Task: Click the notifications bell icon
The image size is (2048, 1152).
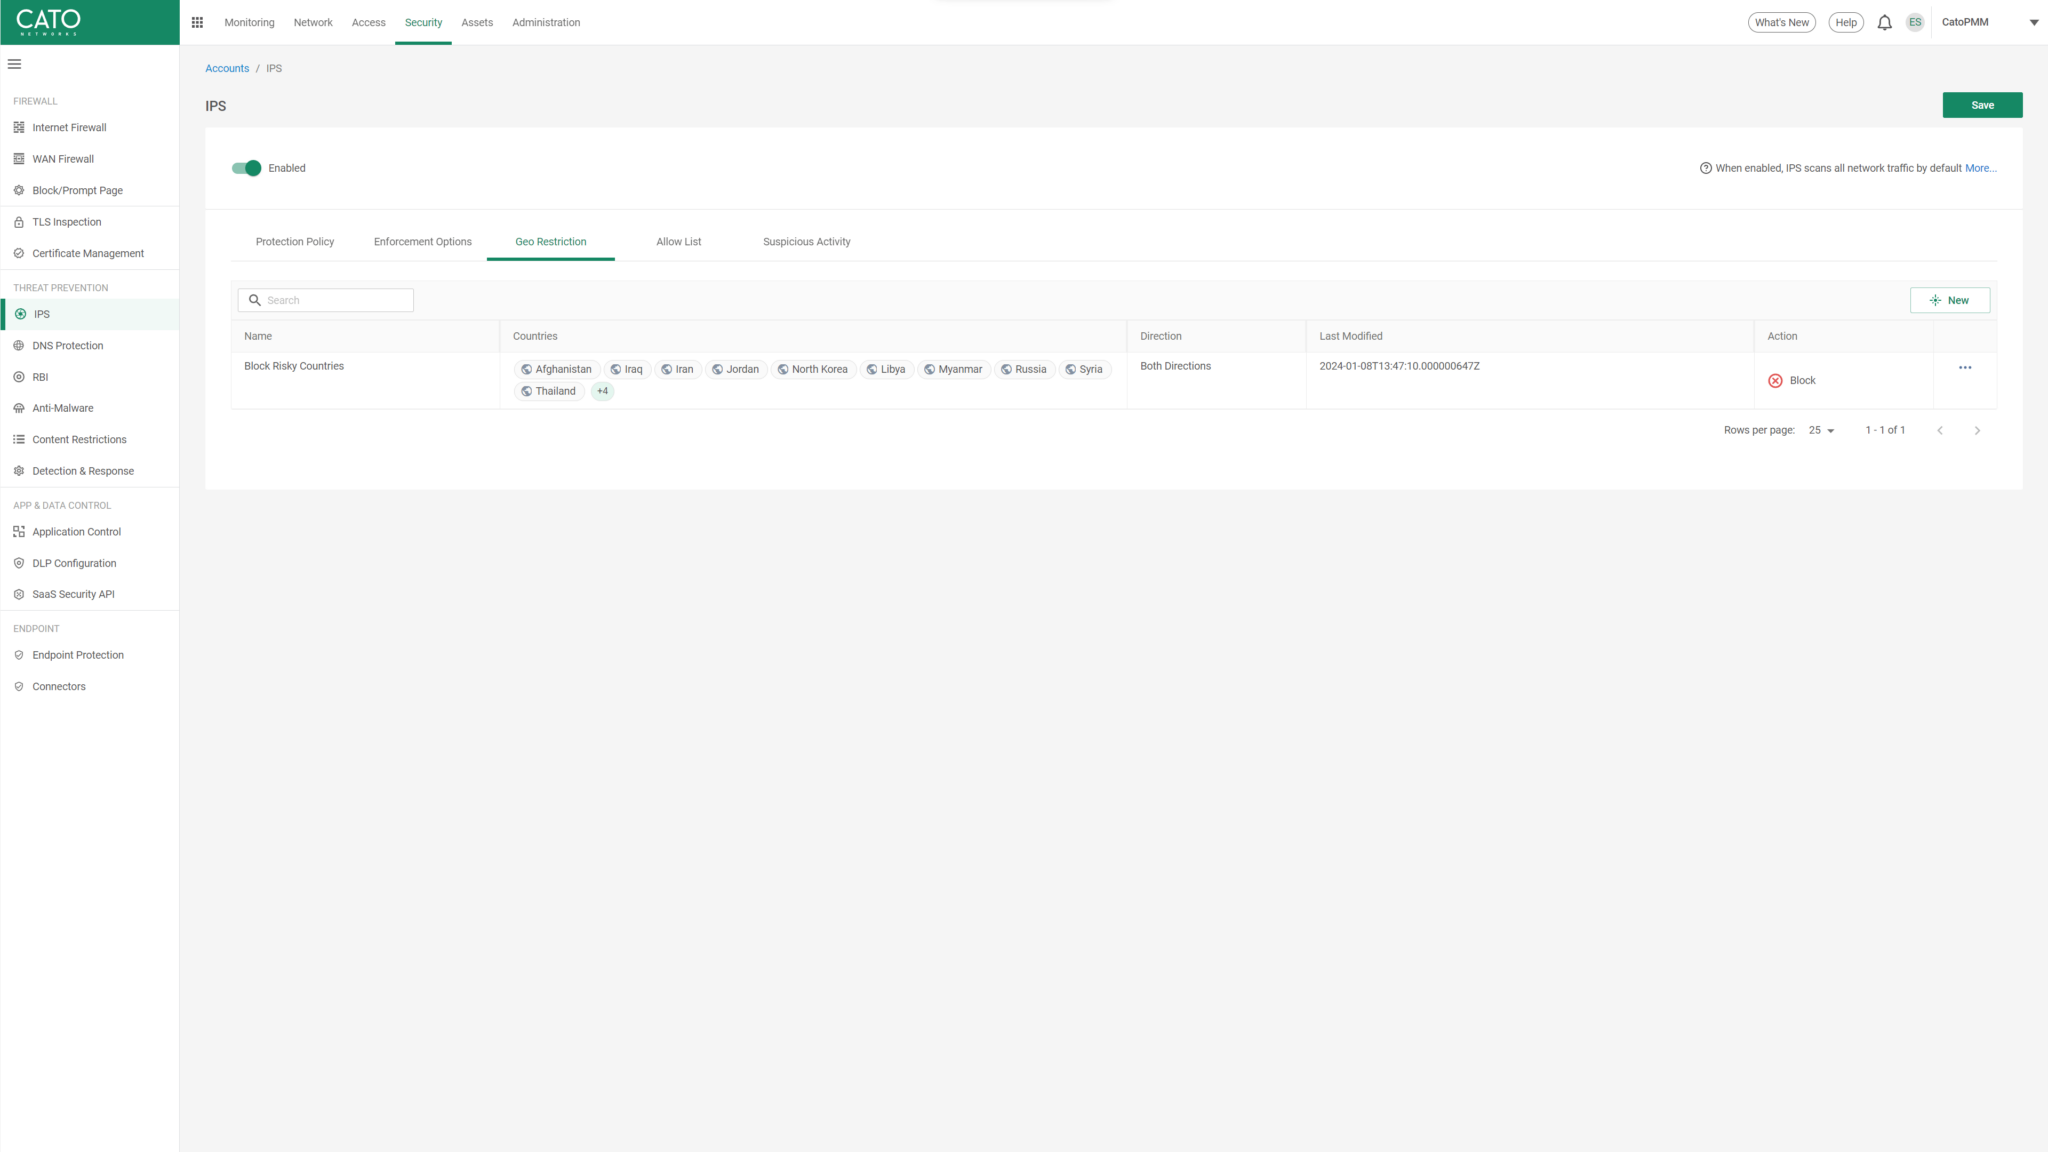Action: (x=1884, y=22)
